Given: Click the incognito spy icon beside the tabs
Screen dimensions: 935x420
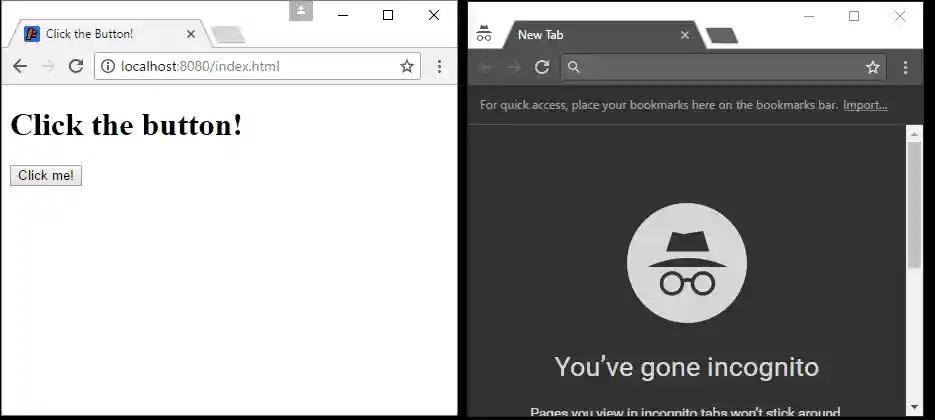Looking at the screenshot, I should (484, 33).
